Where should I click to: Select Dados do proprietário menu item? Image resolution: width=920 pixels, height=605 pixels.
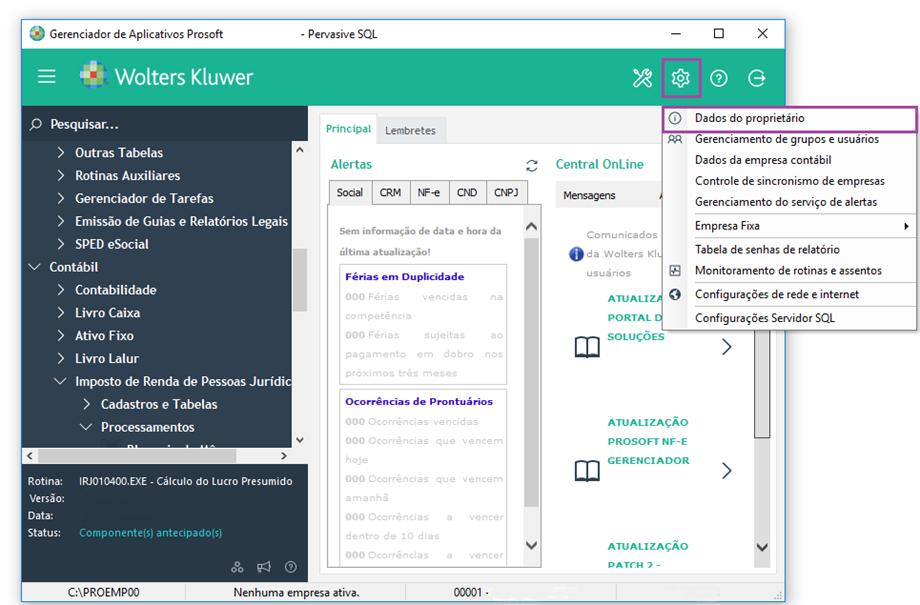790,118
